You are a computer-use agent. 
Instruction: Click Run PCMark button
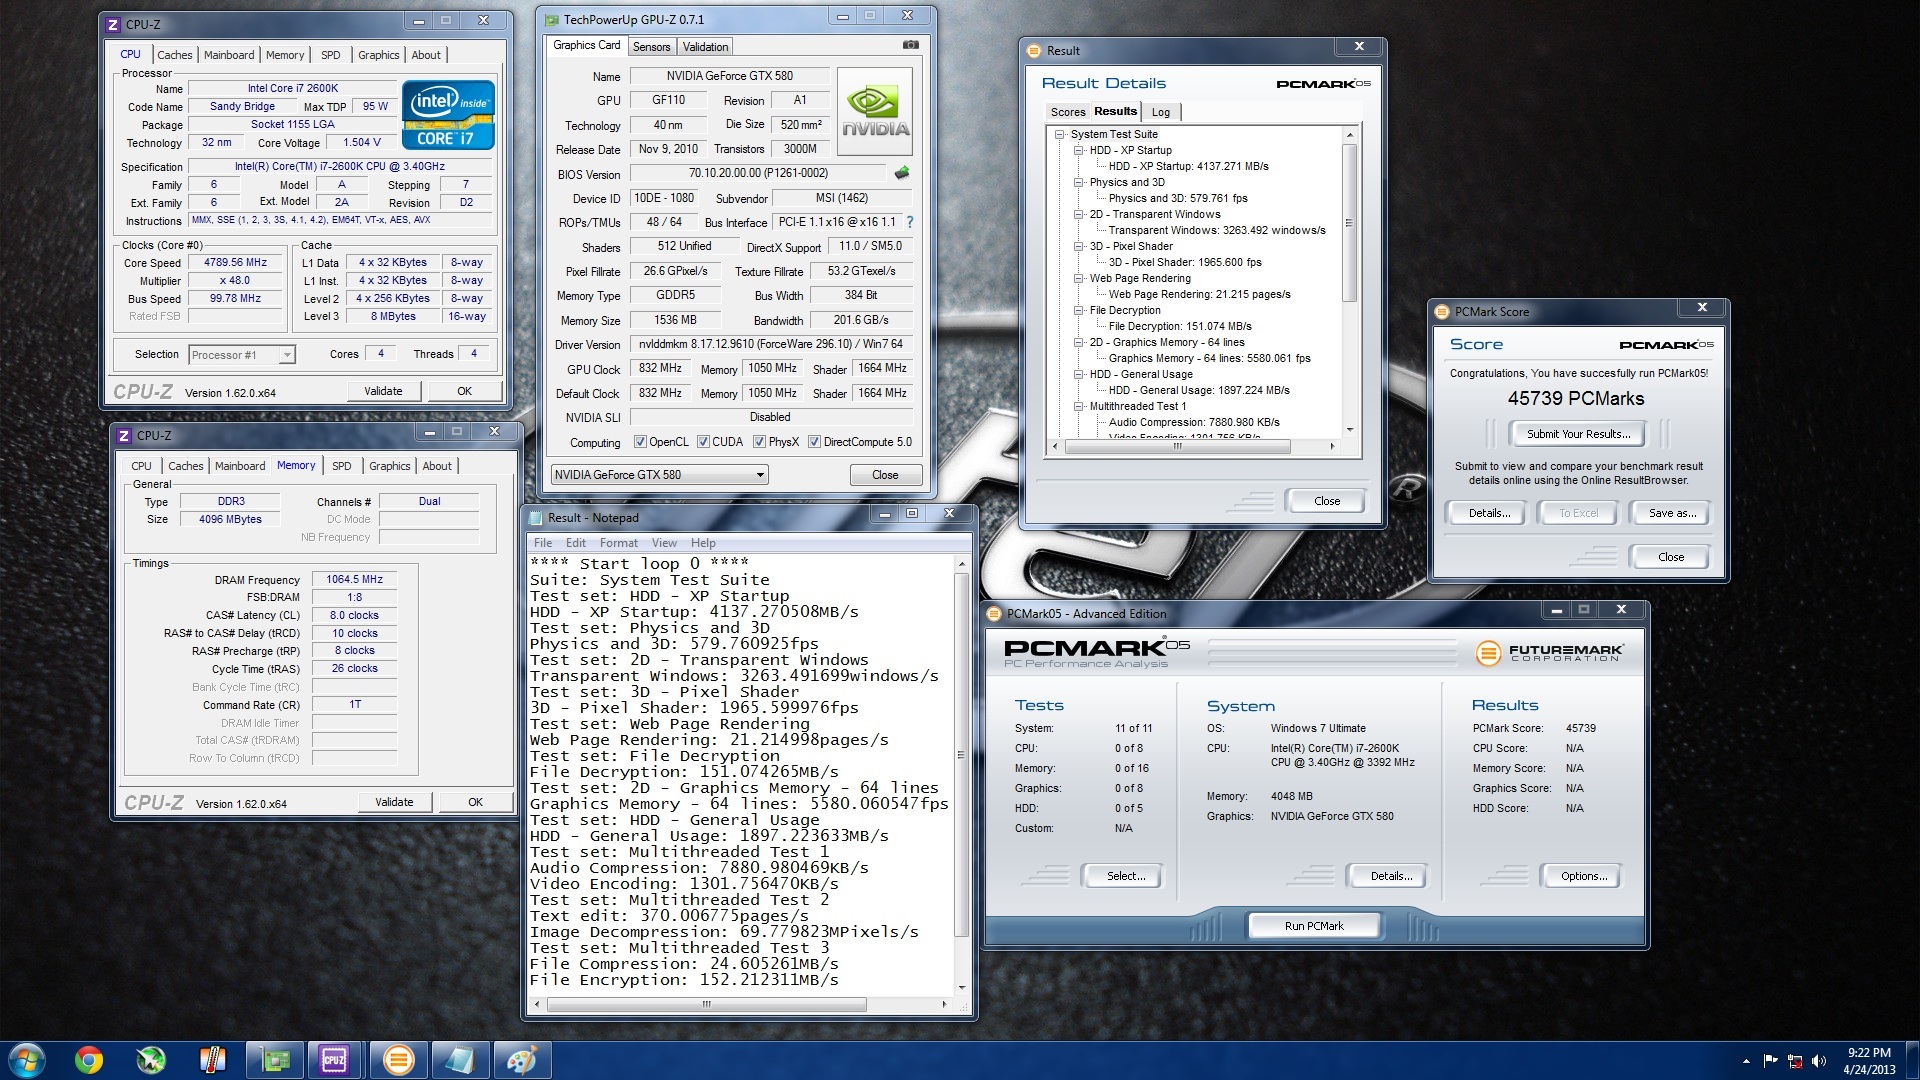click(1314, 926)
